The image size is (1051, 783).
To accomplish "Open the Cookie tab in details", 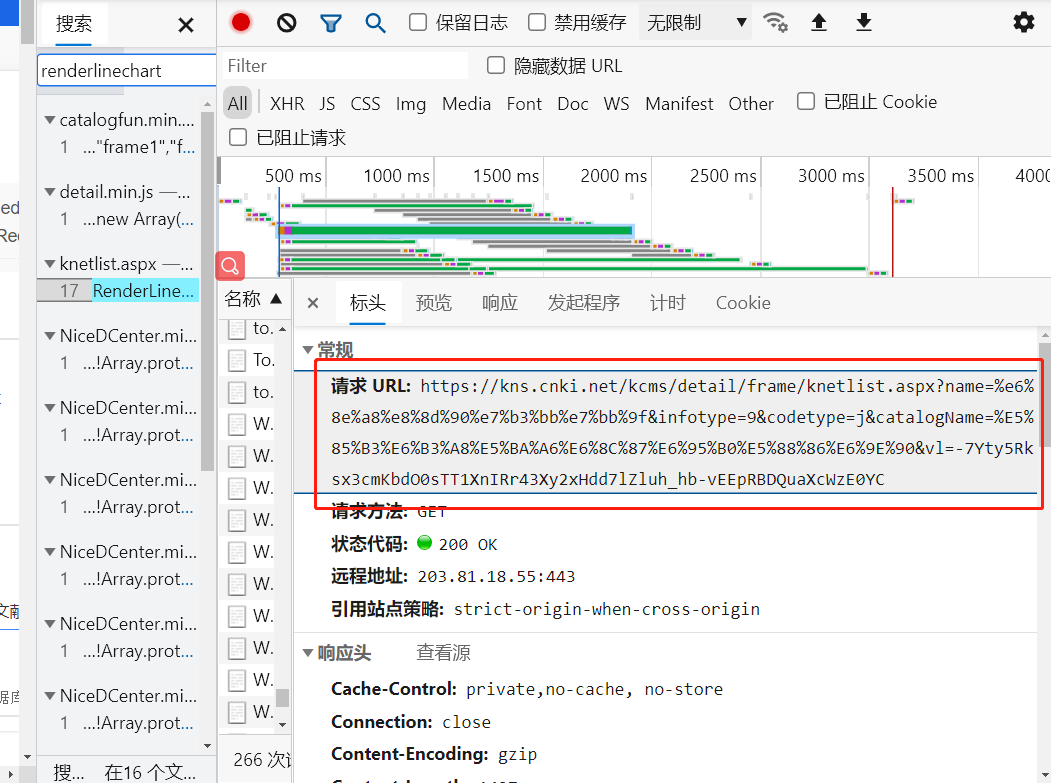I will [x=743, y=303].
